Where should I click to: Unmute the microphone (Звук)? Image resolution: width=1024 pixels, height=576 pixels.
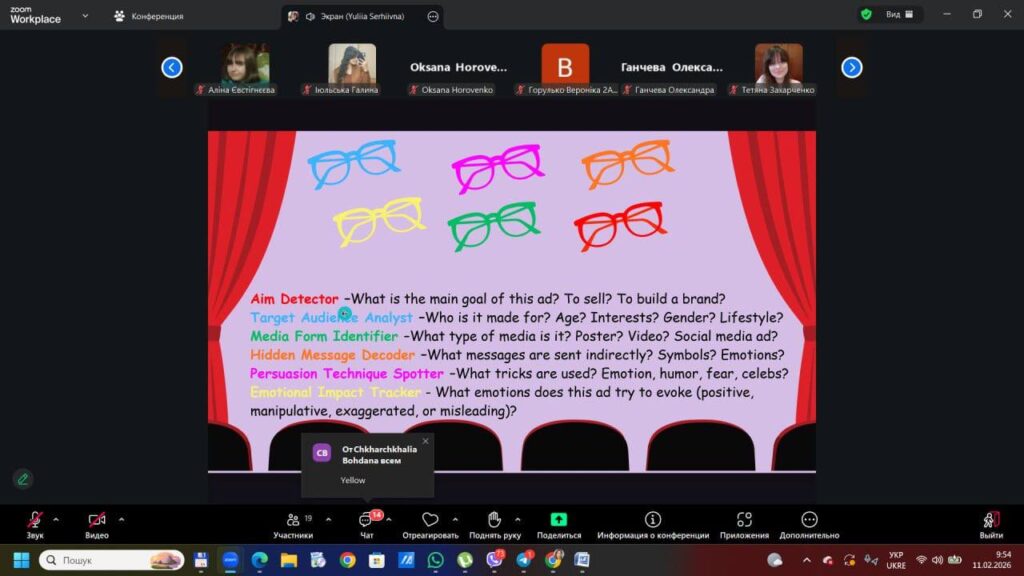point(35,520)
